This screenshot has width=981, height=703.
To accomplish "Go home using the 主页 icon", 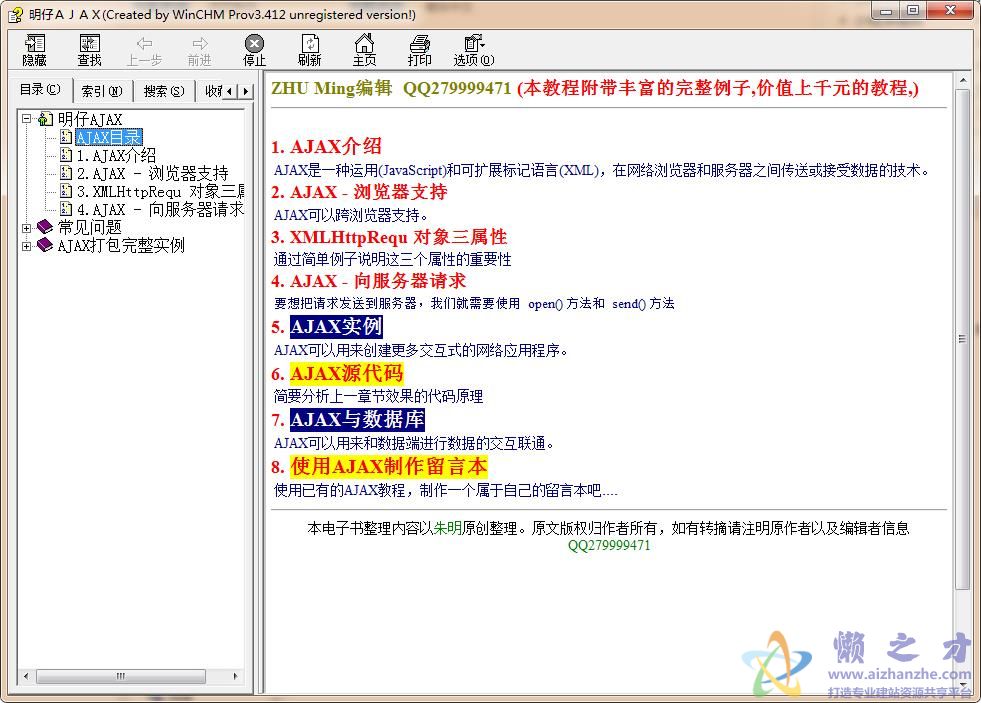I will coord(364,48).
